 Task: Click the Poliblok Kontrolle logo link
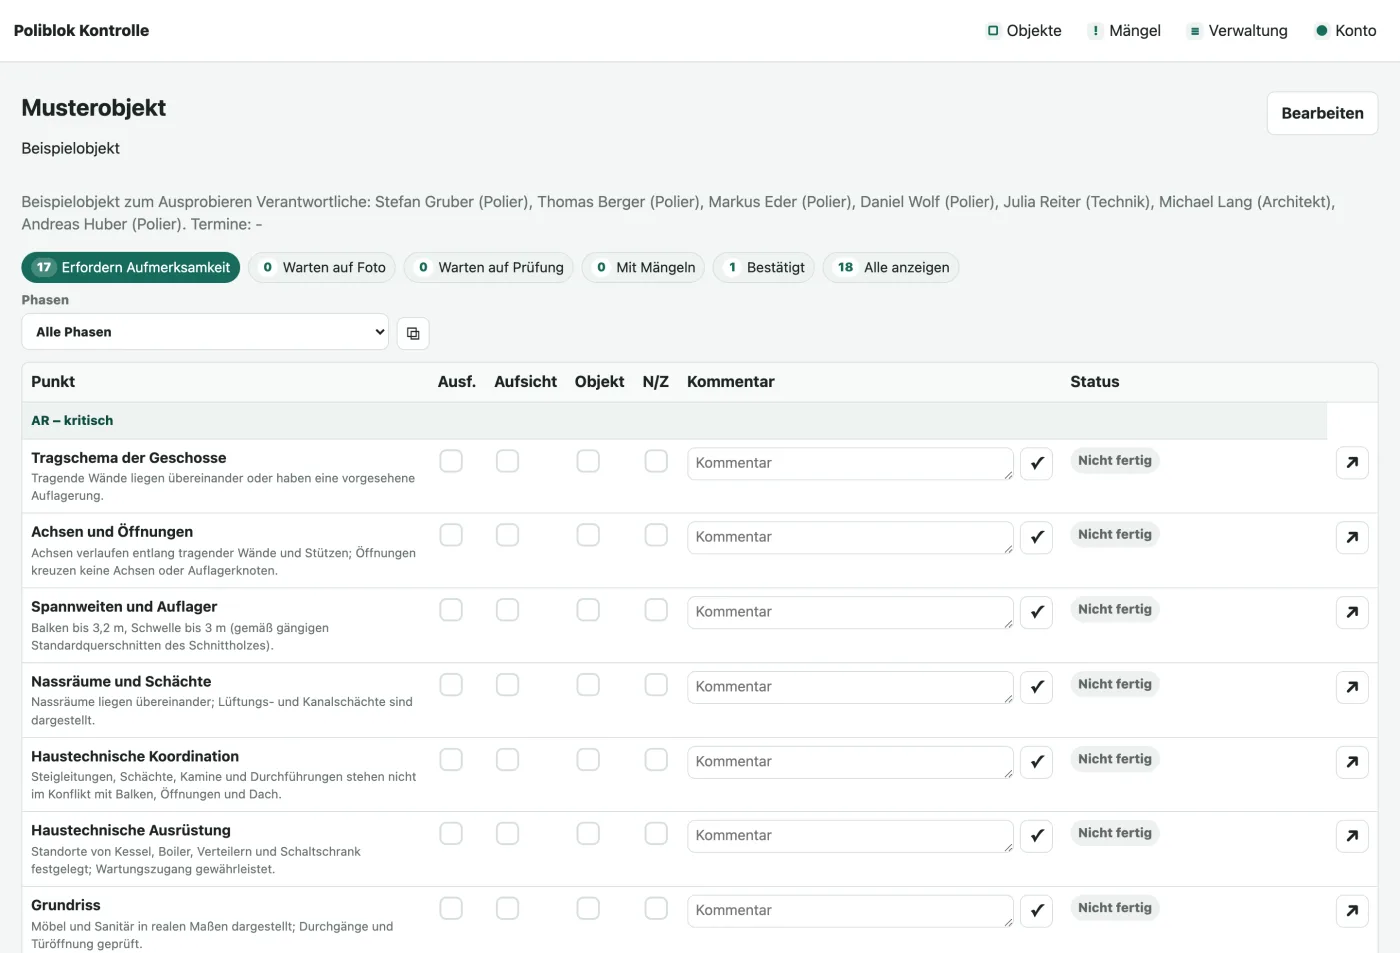click(81, 31)
